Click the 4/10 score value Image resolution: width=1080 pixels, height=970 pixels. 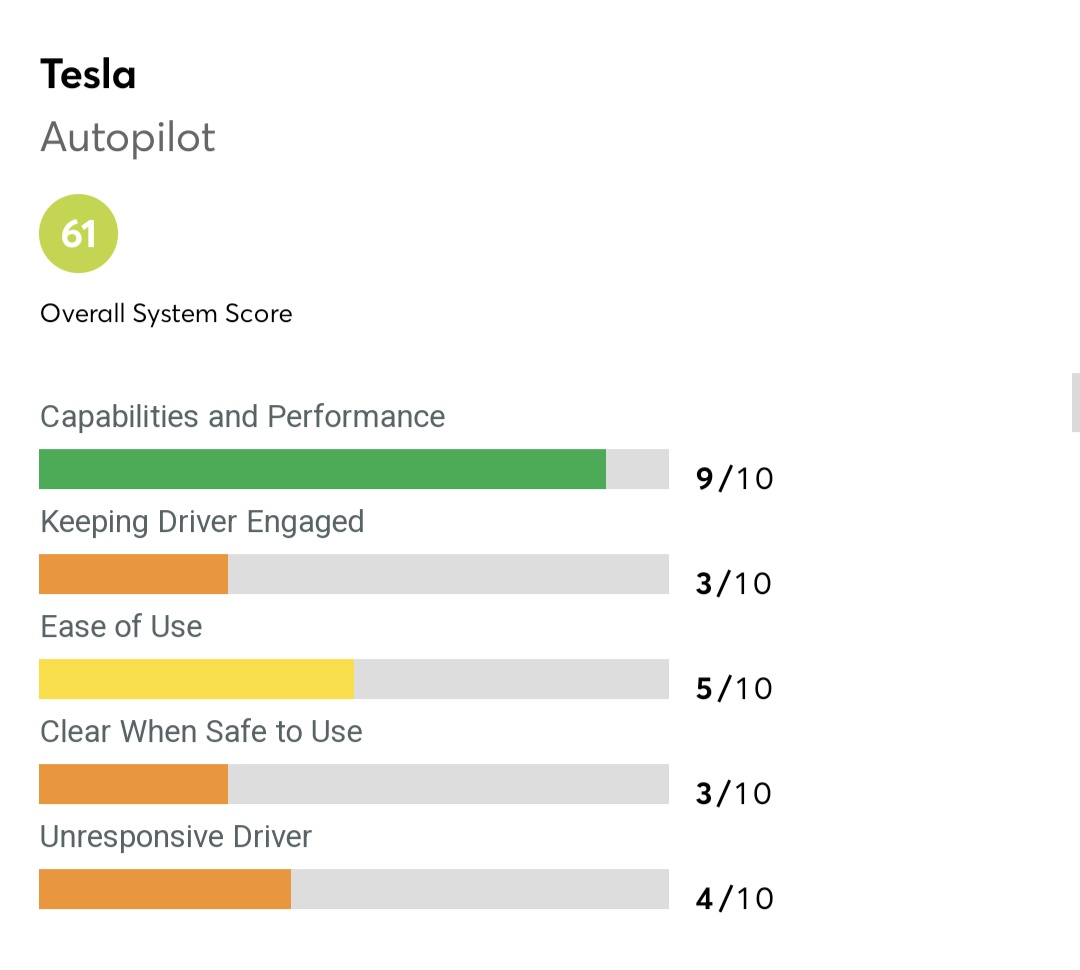click(734, 899)
